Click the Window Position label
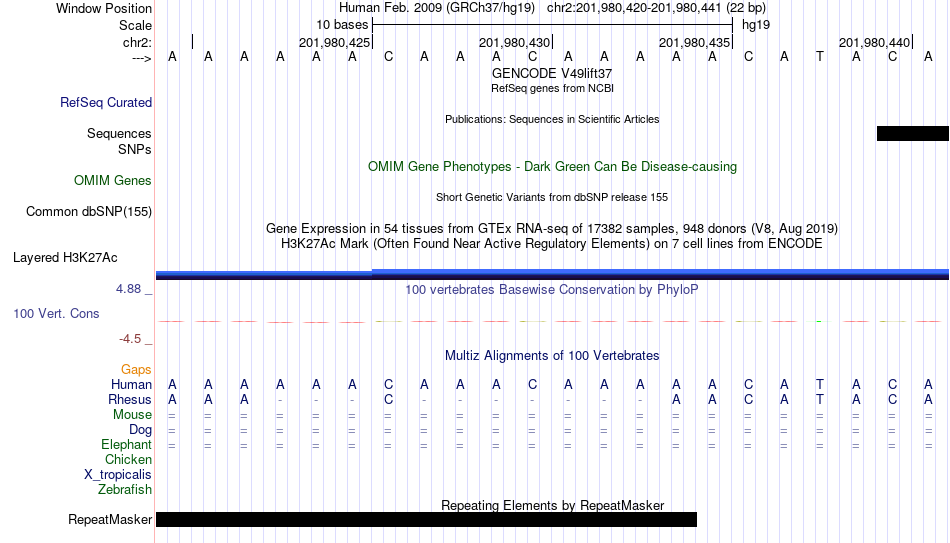 click(x=104, y=8)
